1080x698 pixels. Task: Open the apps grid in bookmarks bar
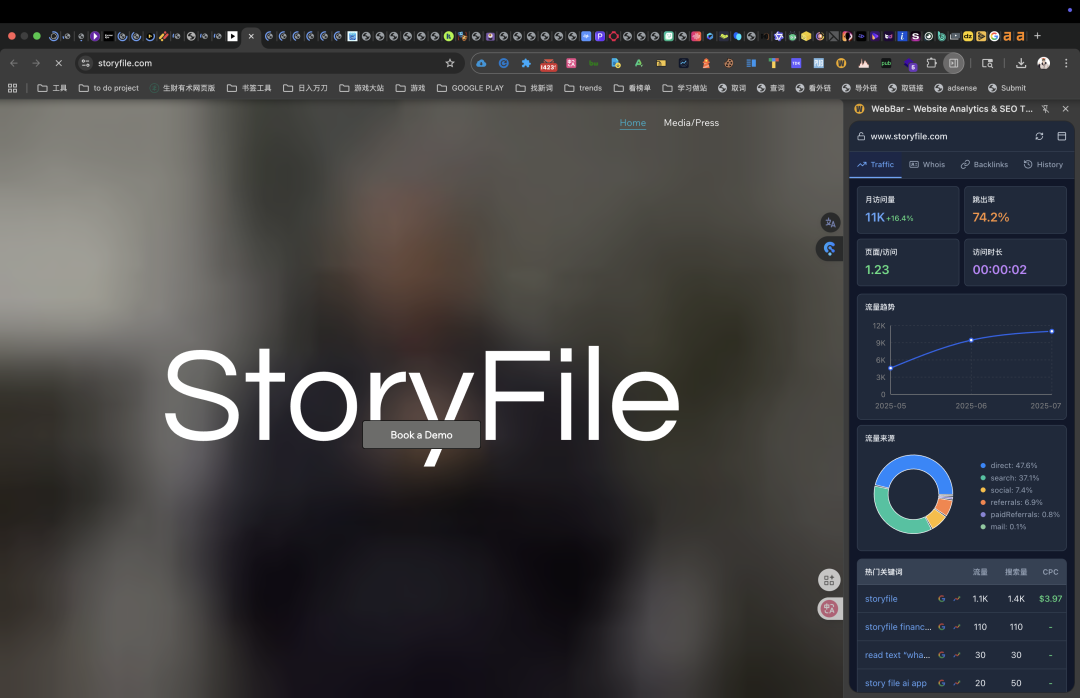(12, 88)
